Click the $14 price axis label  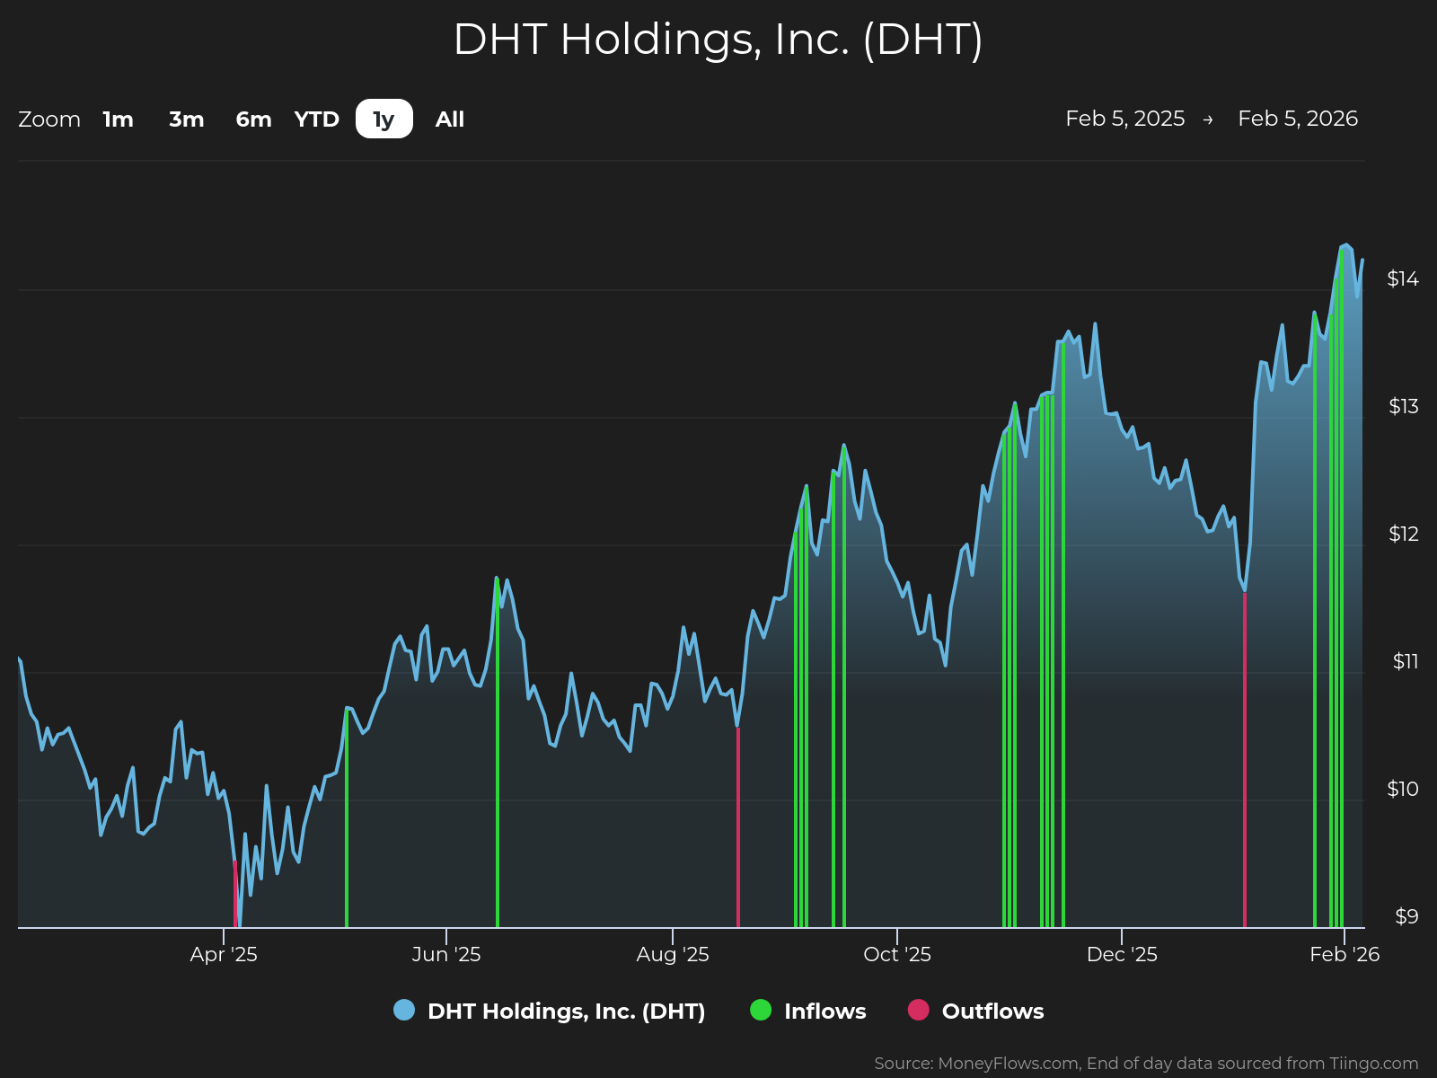[1402, 278]
